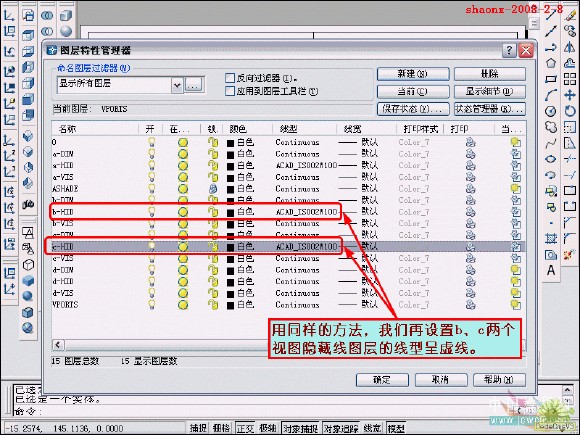The image size is (580, 435).
Task: Click the ellipsis button beside filter dropdown
Action: click(194, 85)
